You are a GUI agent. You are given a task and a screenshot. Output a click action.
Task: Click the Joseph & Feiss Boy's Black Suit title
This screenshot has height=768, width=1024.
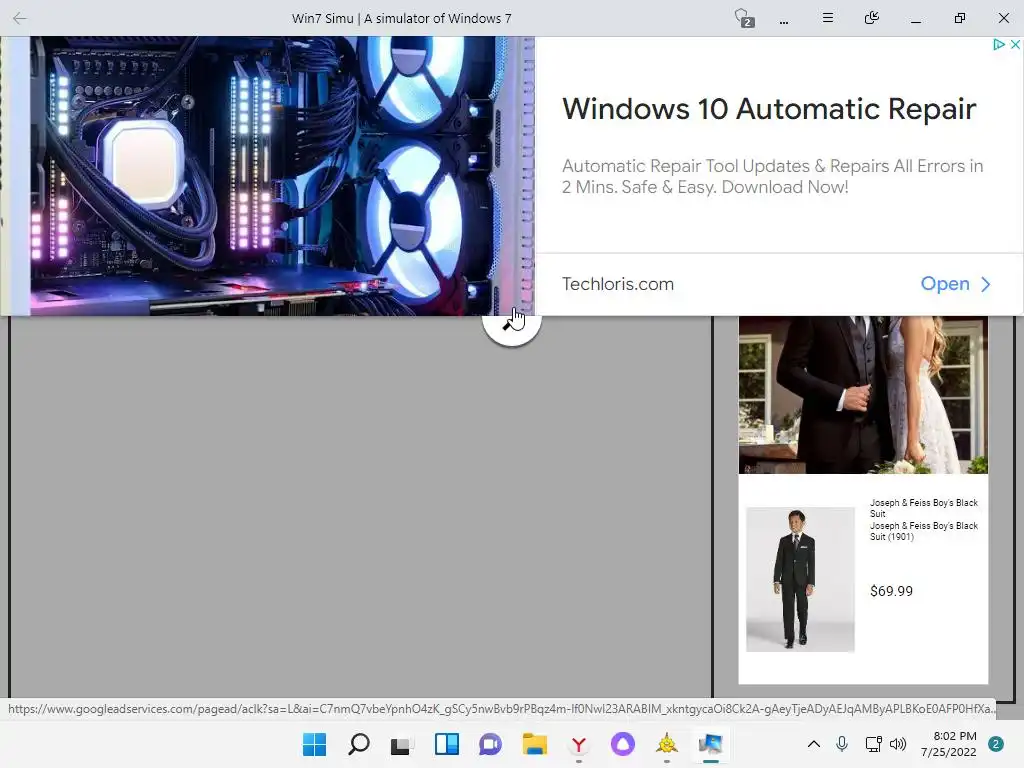click(923, 508)
